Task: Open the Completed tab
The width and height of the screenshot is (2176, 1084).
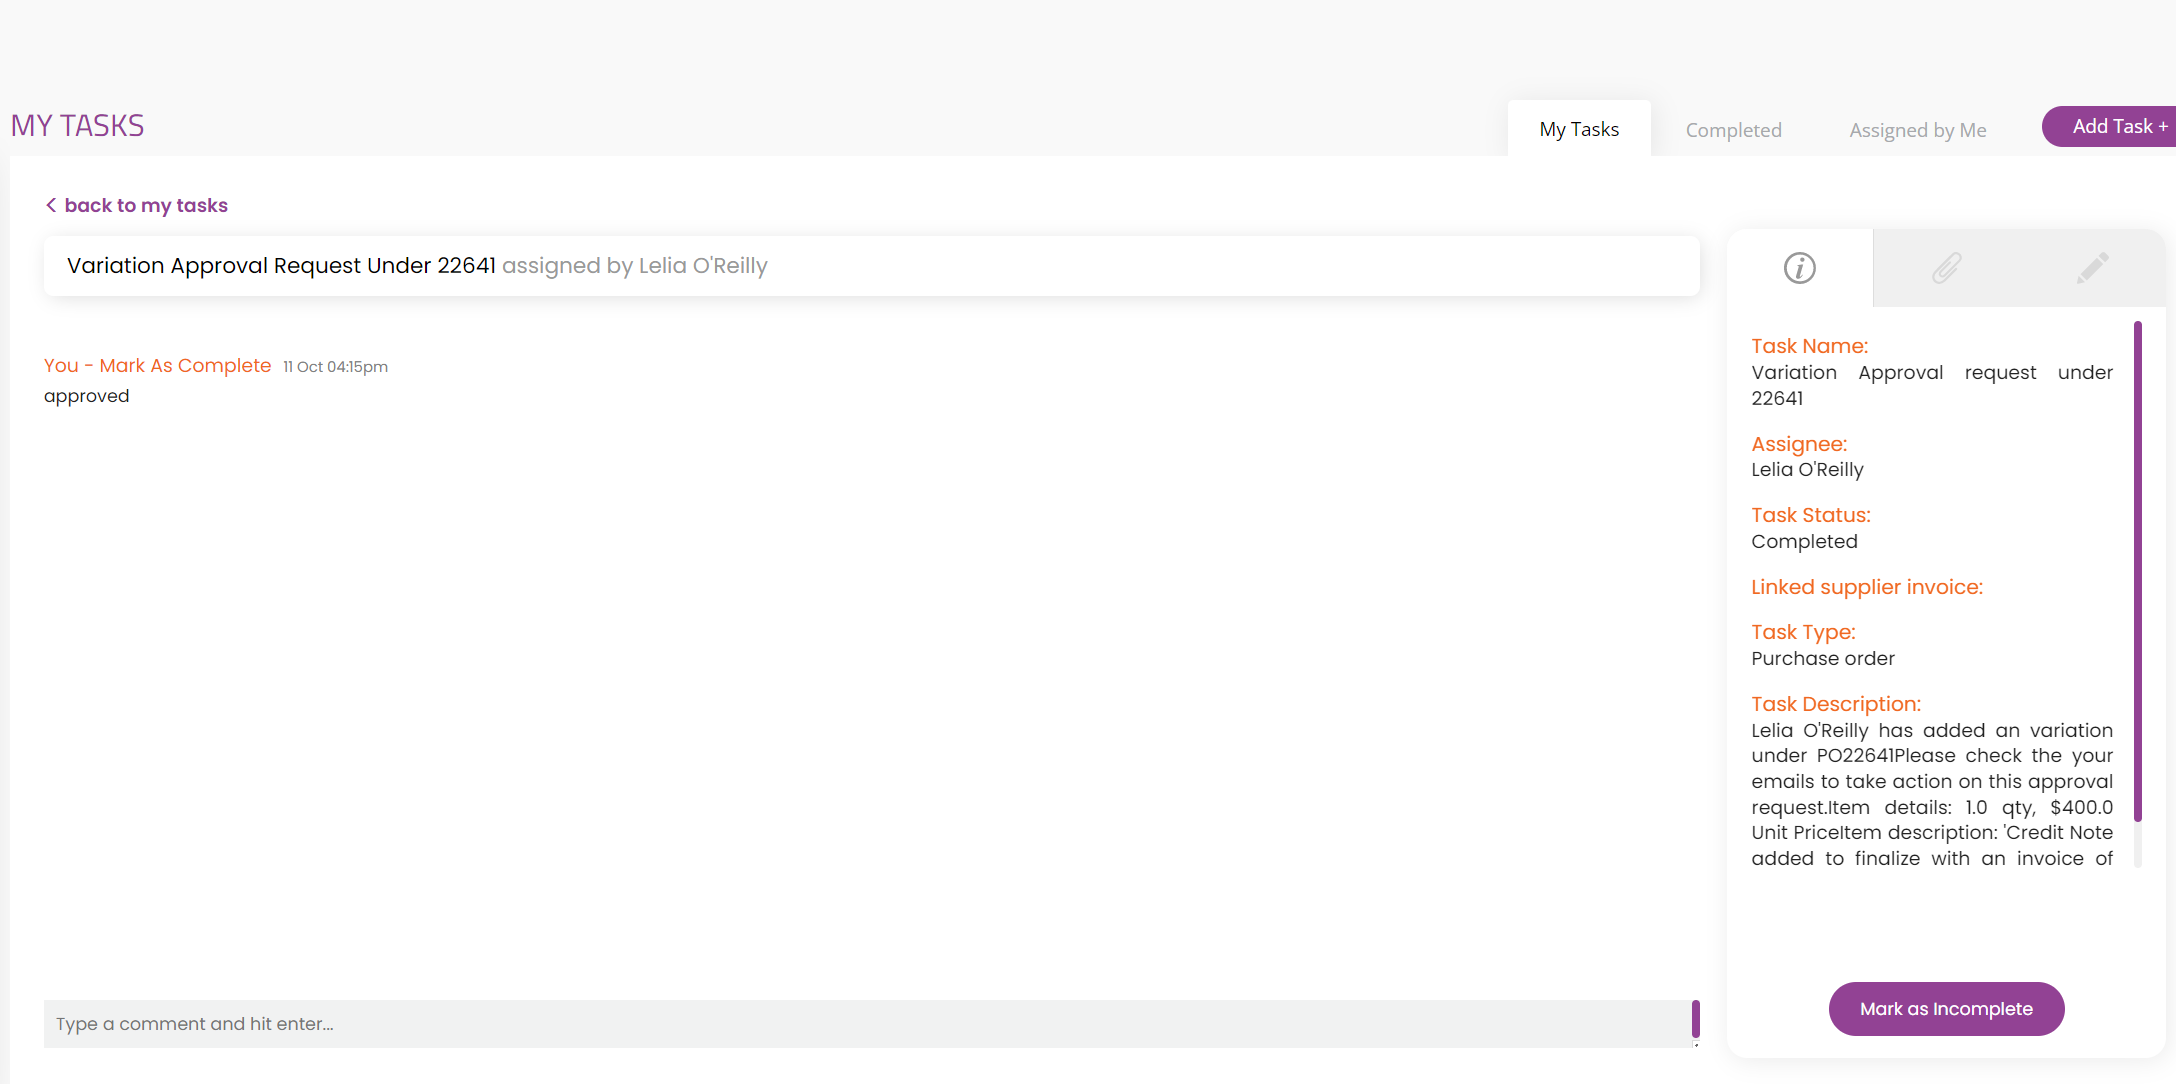Action: point(1733,130)
